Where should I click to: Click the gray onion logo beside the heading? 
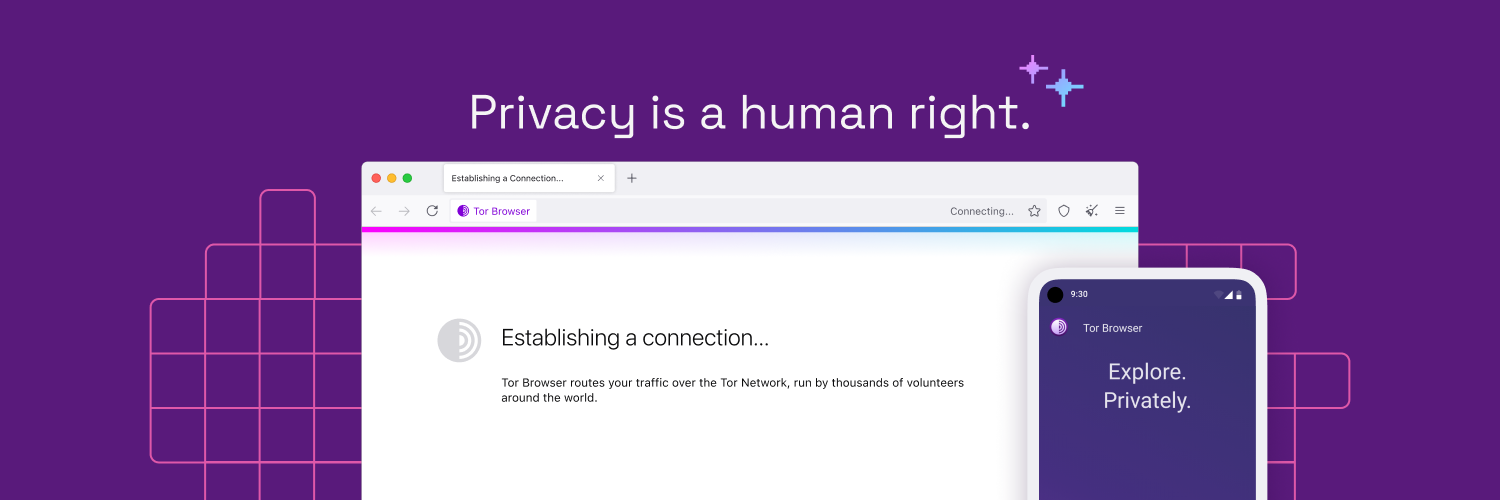(459, 340)
